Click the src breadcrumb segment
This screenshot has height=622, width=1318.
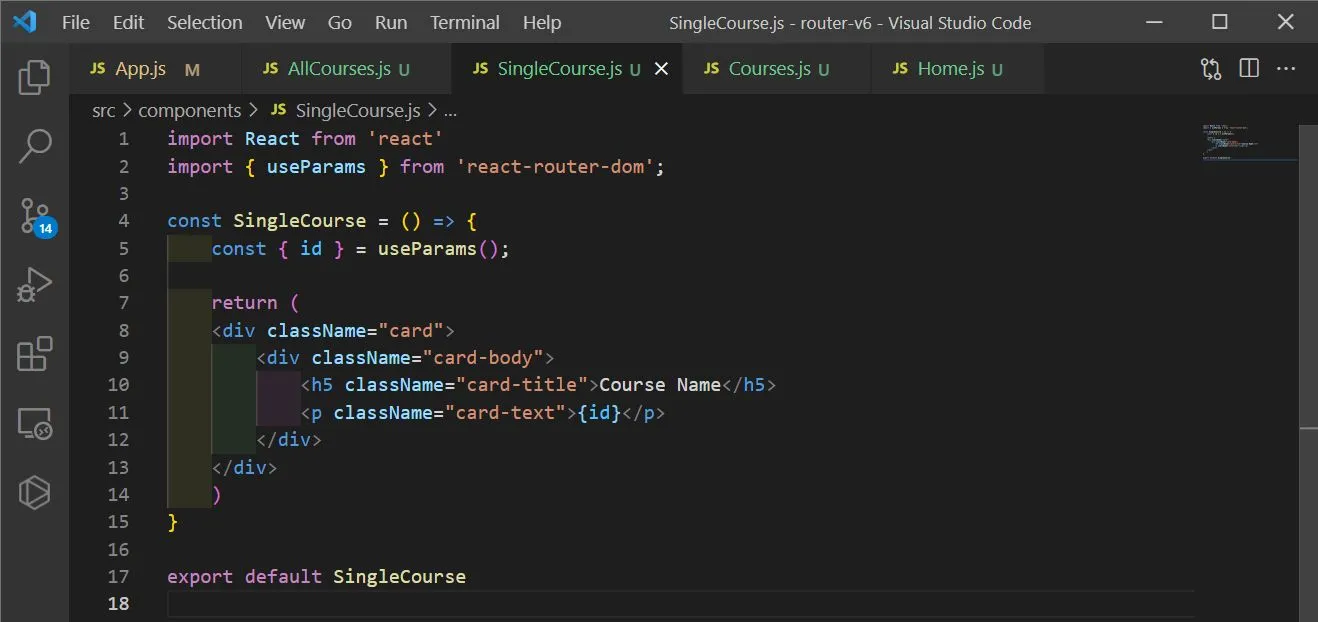[104, 110]
